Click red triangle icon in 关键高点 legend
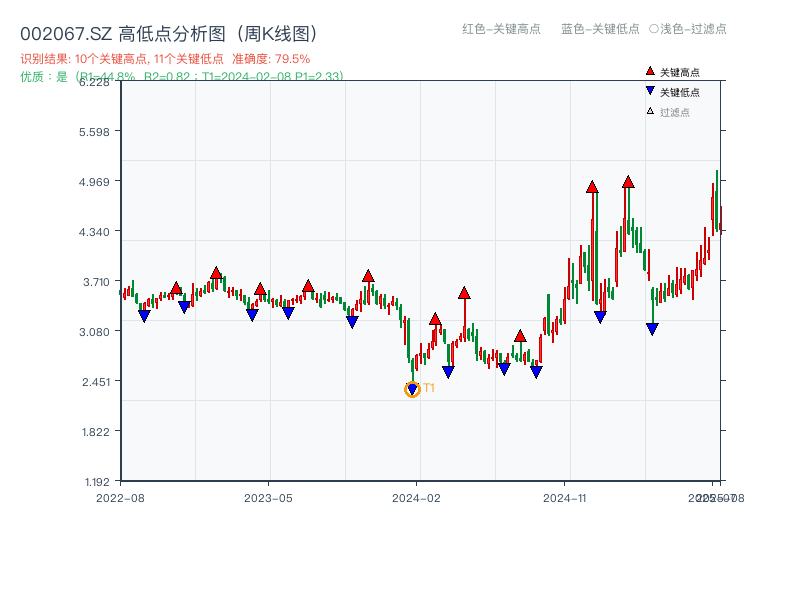800x600 pixels. tap(650, 72)
